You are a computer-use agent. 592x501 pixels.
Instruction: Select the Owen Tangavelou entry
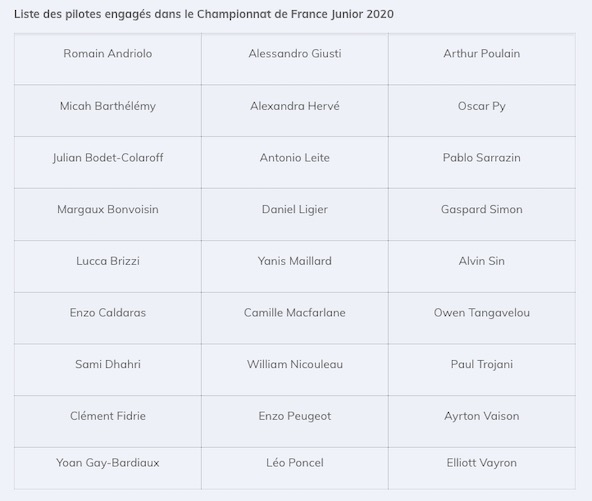coord(482,313)
